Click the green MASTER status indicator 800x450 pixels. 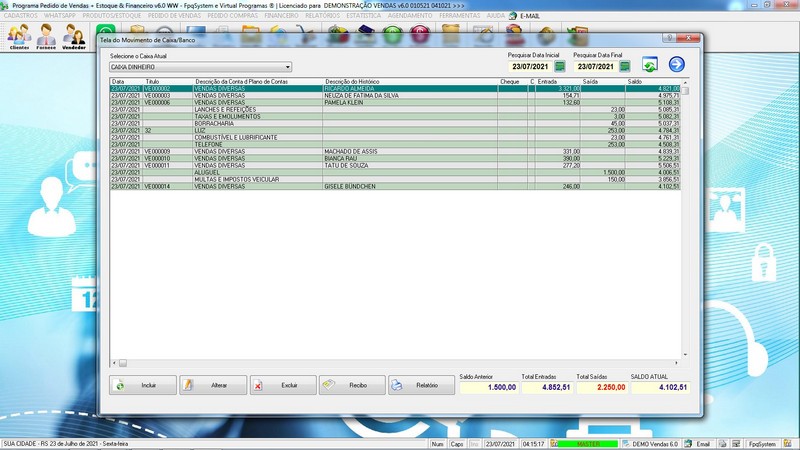(588, 444)
